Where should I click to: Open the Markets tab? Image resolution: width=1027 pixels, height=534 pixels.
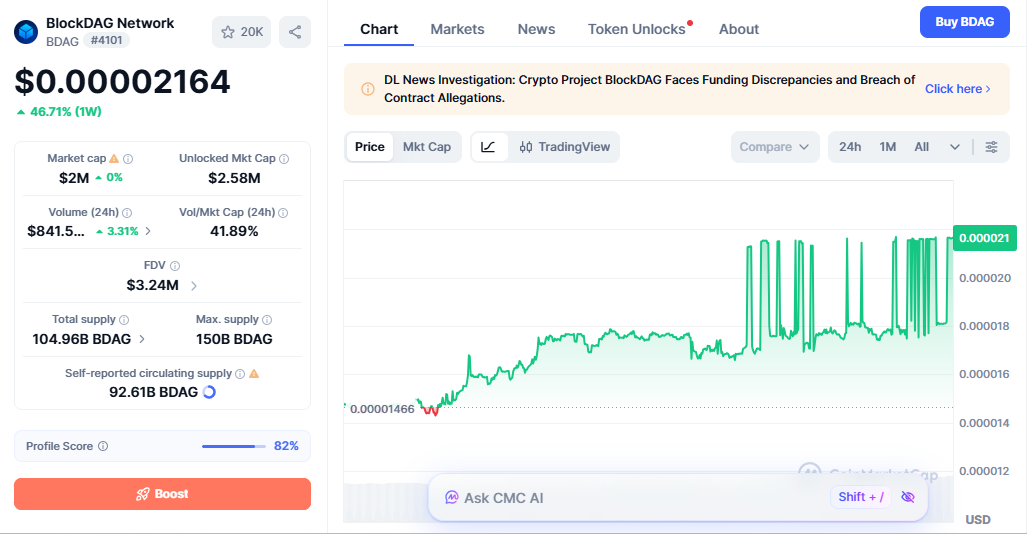(x=457, y=29)
